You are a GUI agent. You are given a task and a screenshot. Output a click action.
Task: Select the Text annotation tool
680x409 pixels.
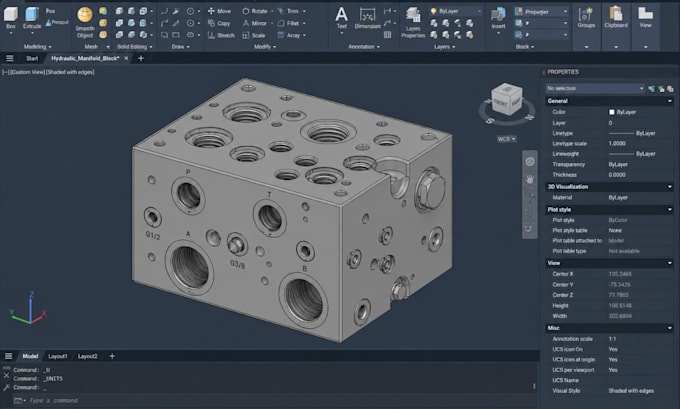click(342, 18)
